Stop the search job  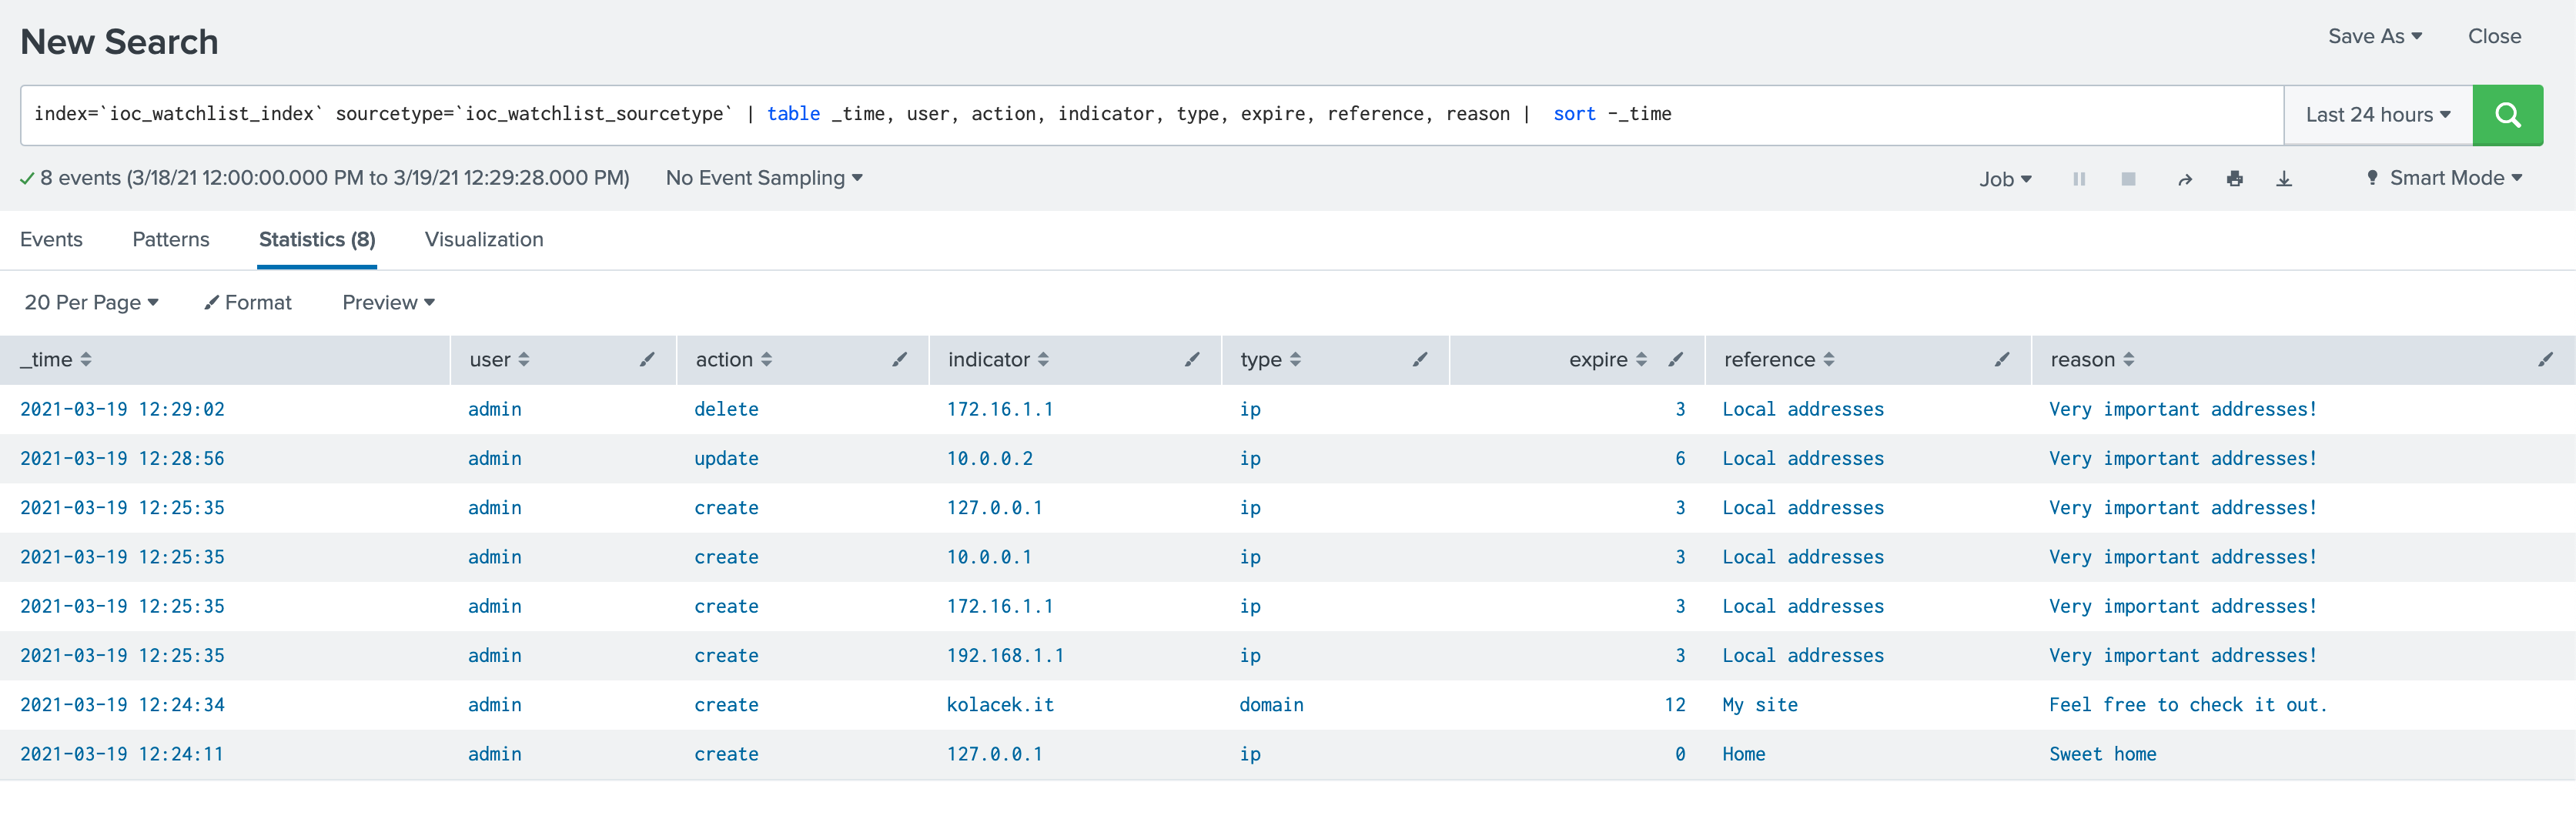point(2128,179)
